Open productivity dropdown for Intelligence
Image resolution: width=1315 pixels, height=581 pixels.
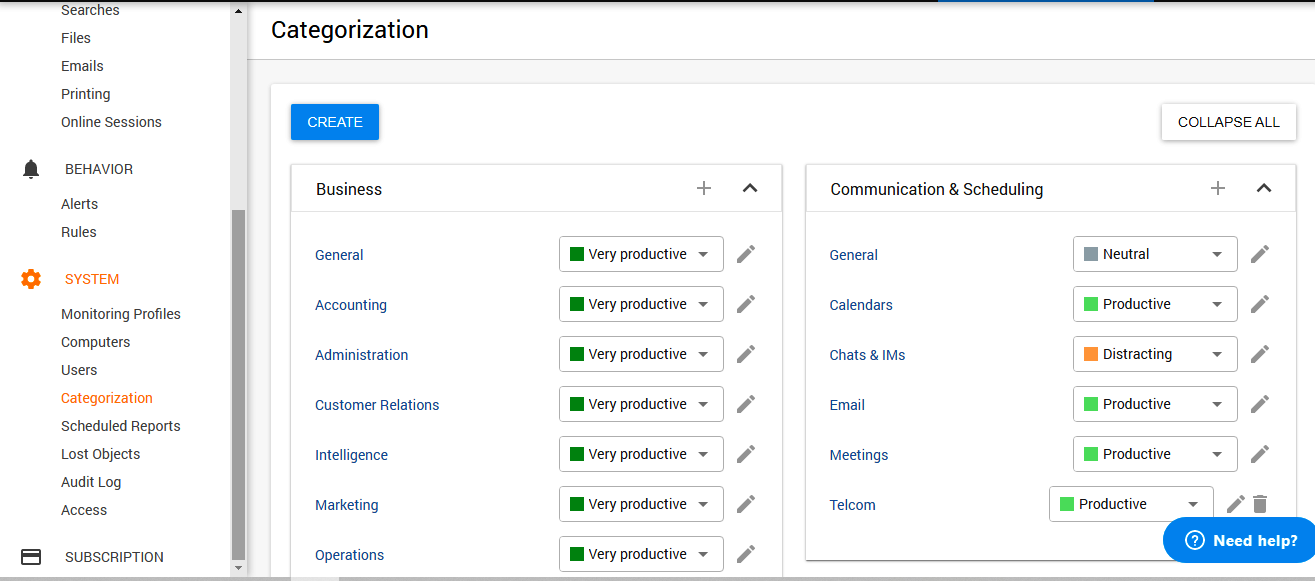click(641, 454)
